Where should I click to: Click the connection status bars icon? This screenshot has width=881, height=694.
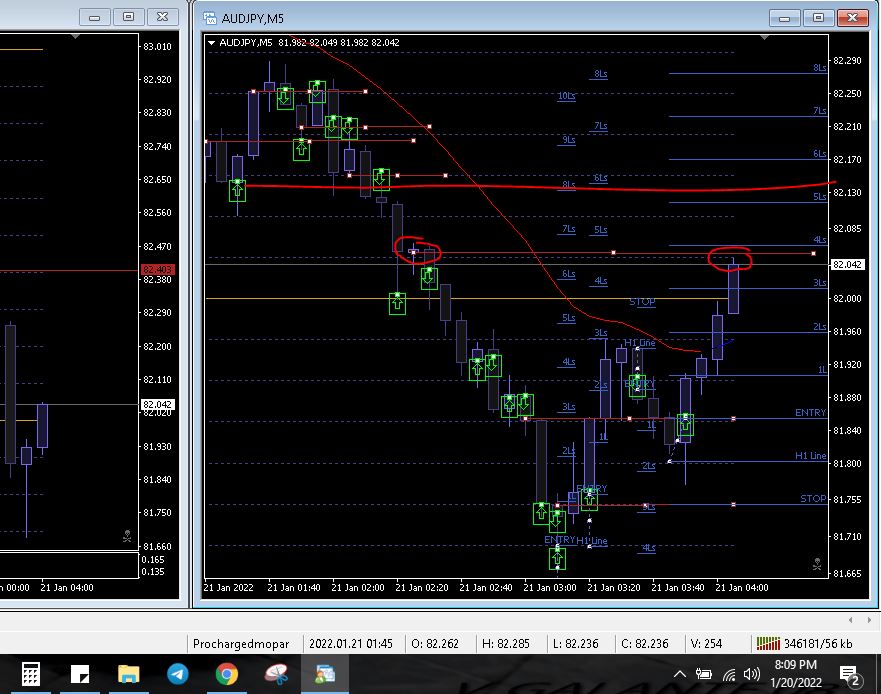pos(768,643)
